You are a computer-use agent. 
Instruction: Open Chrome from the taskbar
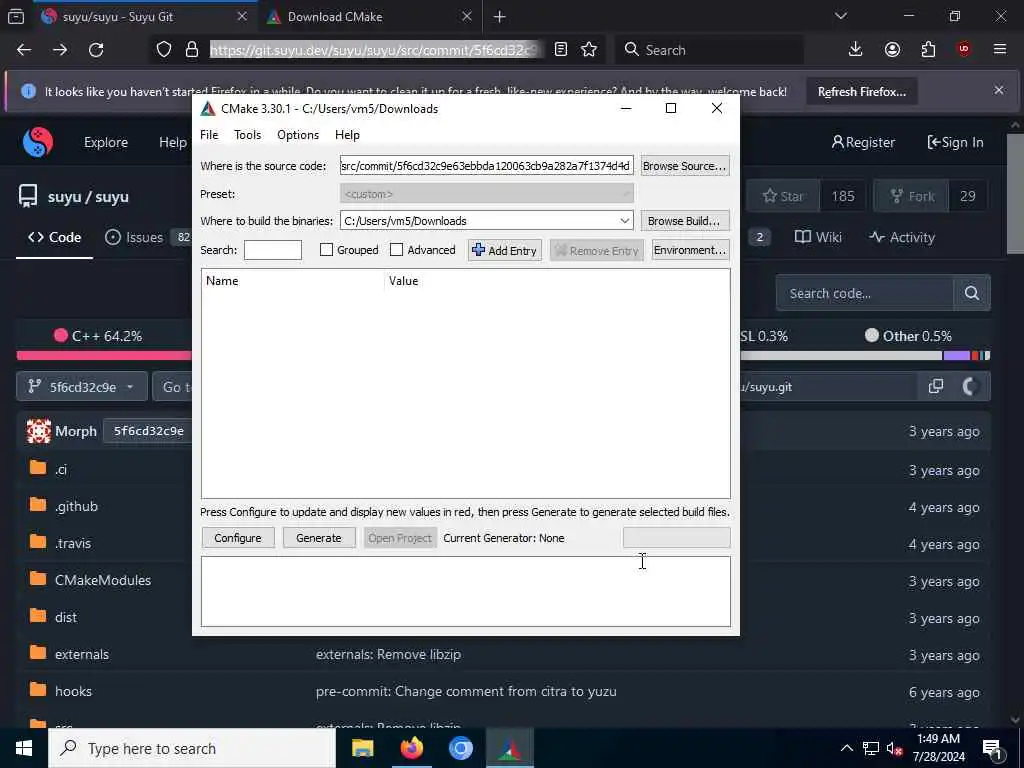pyautogui.click(x=460, y=748)
